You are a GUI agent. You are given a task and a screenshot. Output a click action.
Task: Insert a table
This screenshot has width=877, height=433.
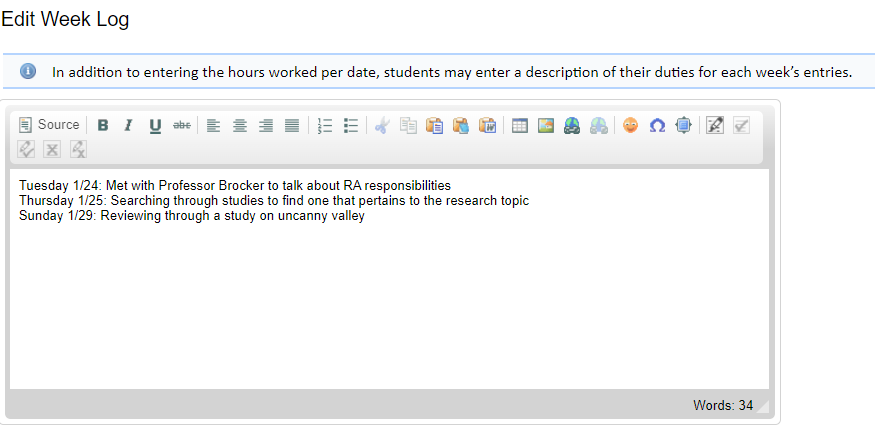click(520, 125)
